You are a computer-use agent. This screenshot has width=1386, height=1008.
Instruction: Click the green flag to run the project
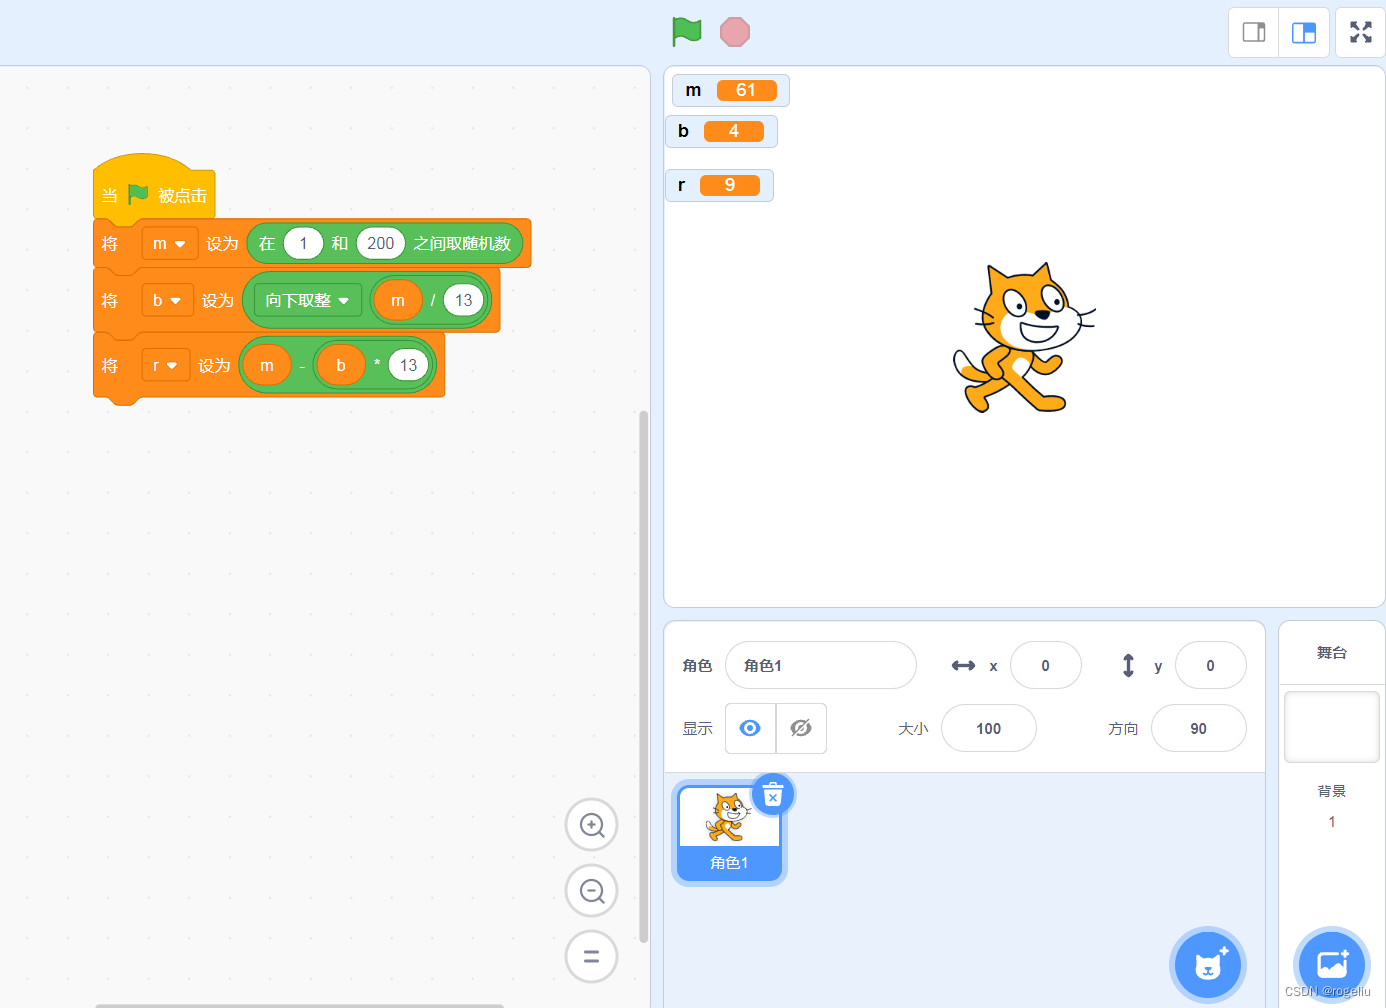tap(687, 32)
